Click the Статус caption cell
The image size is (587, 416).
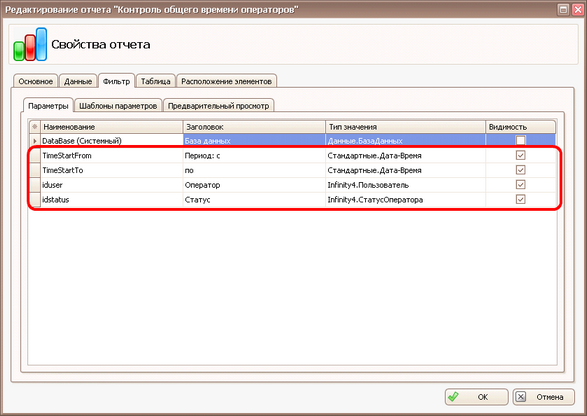click(254, 199)
